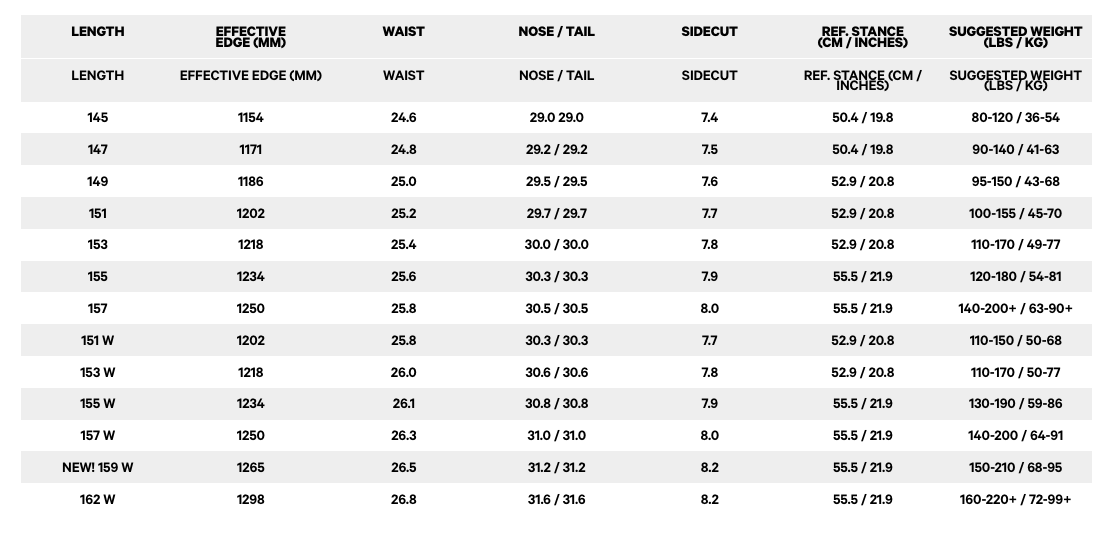Viewport: 1117px width, 538px height.
Task: Click waist value 24.6
Action: (403, 118)
